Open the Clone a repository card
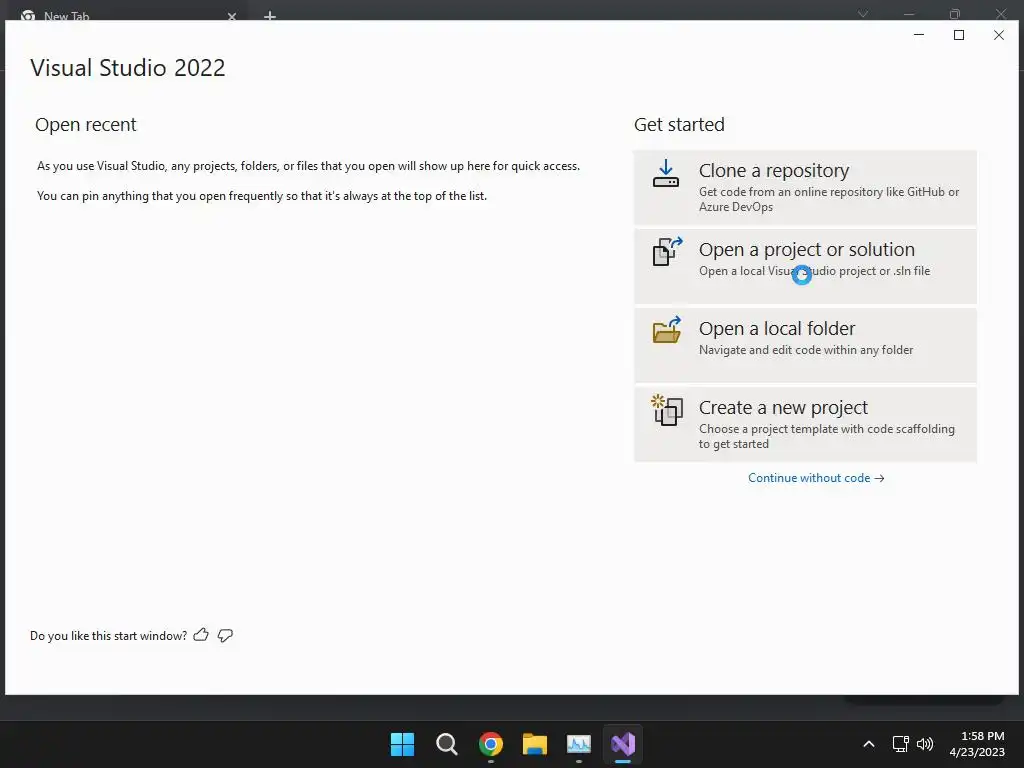This screenshot has width=1024, height=768. tap(805, 188)
